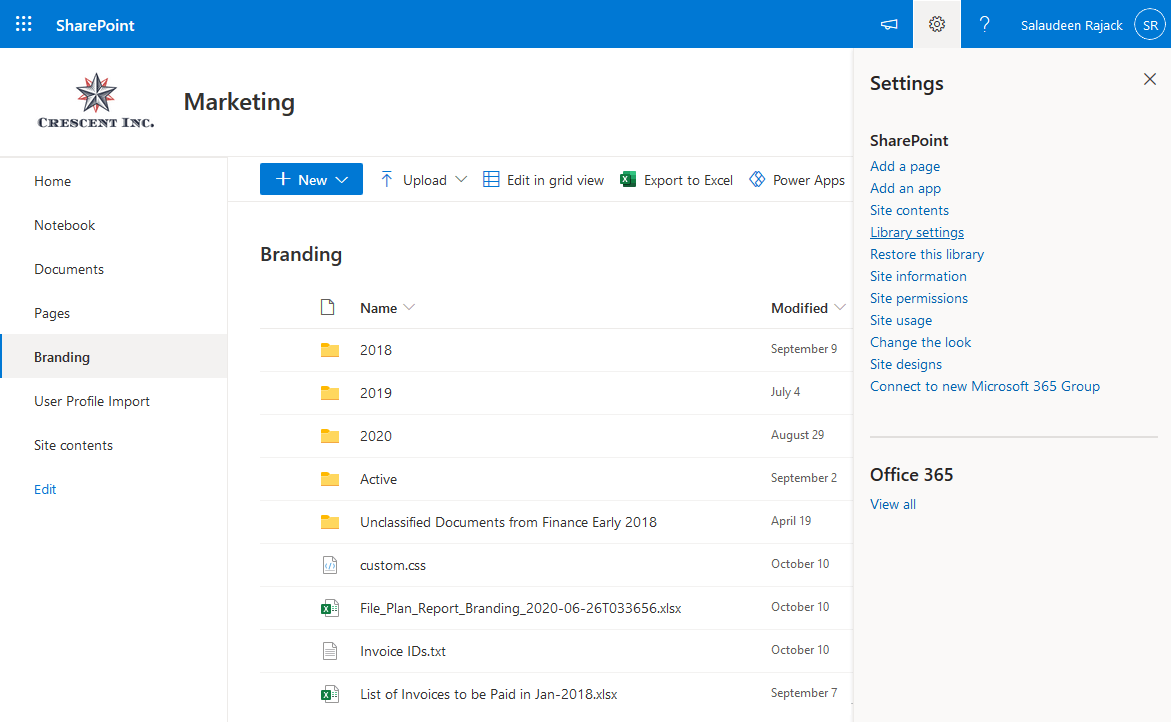Open Edit in grid view
This screenshot has height=722, width=1171.
point(543,180)
